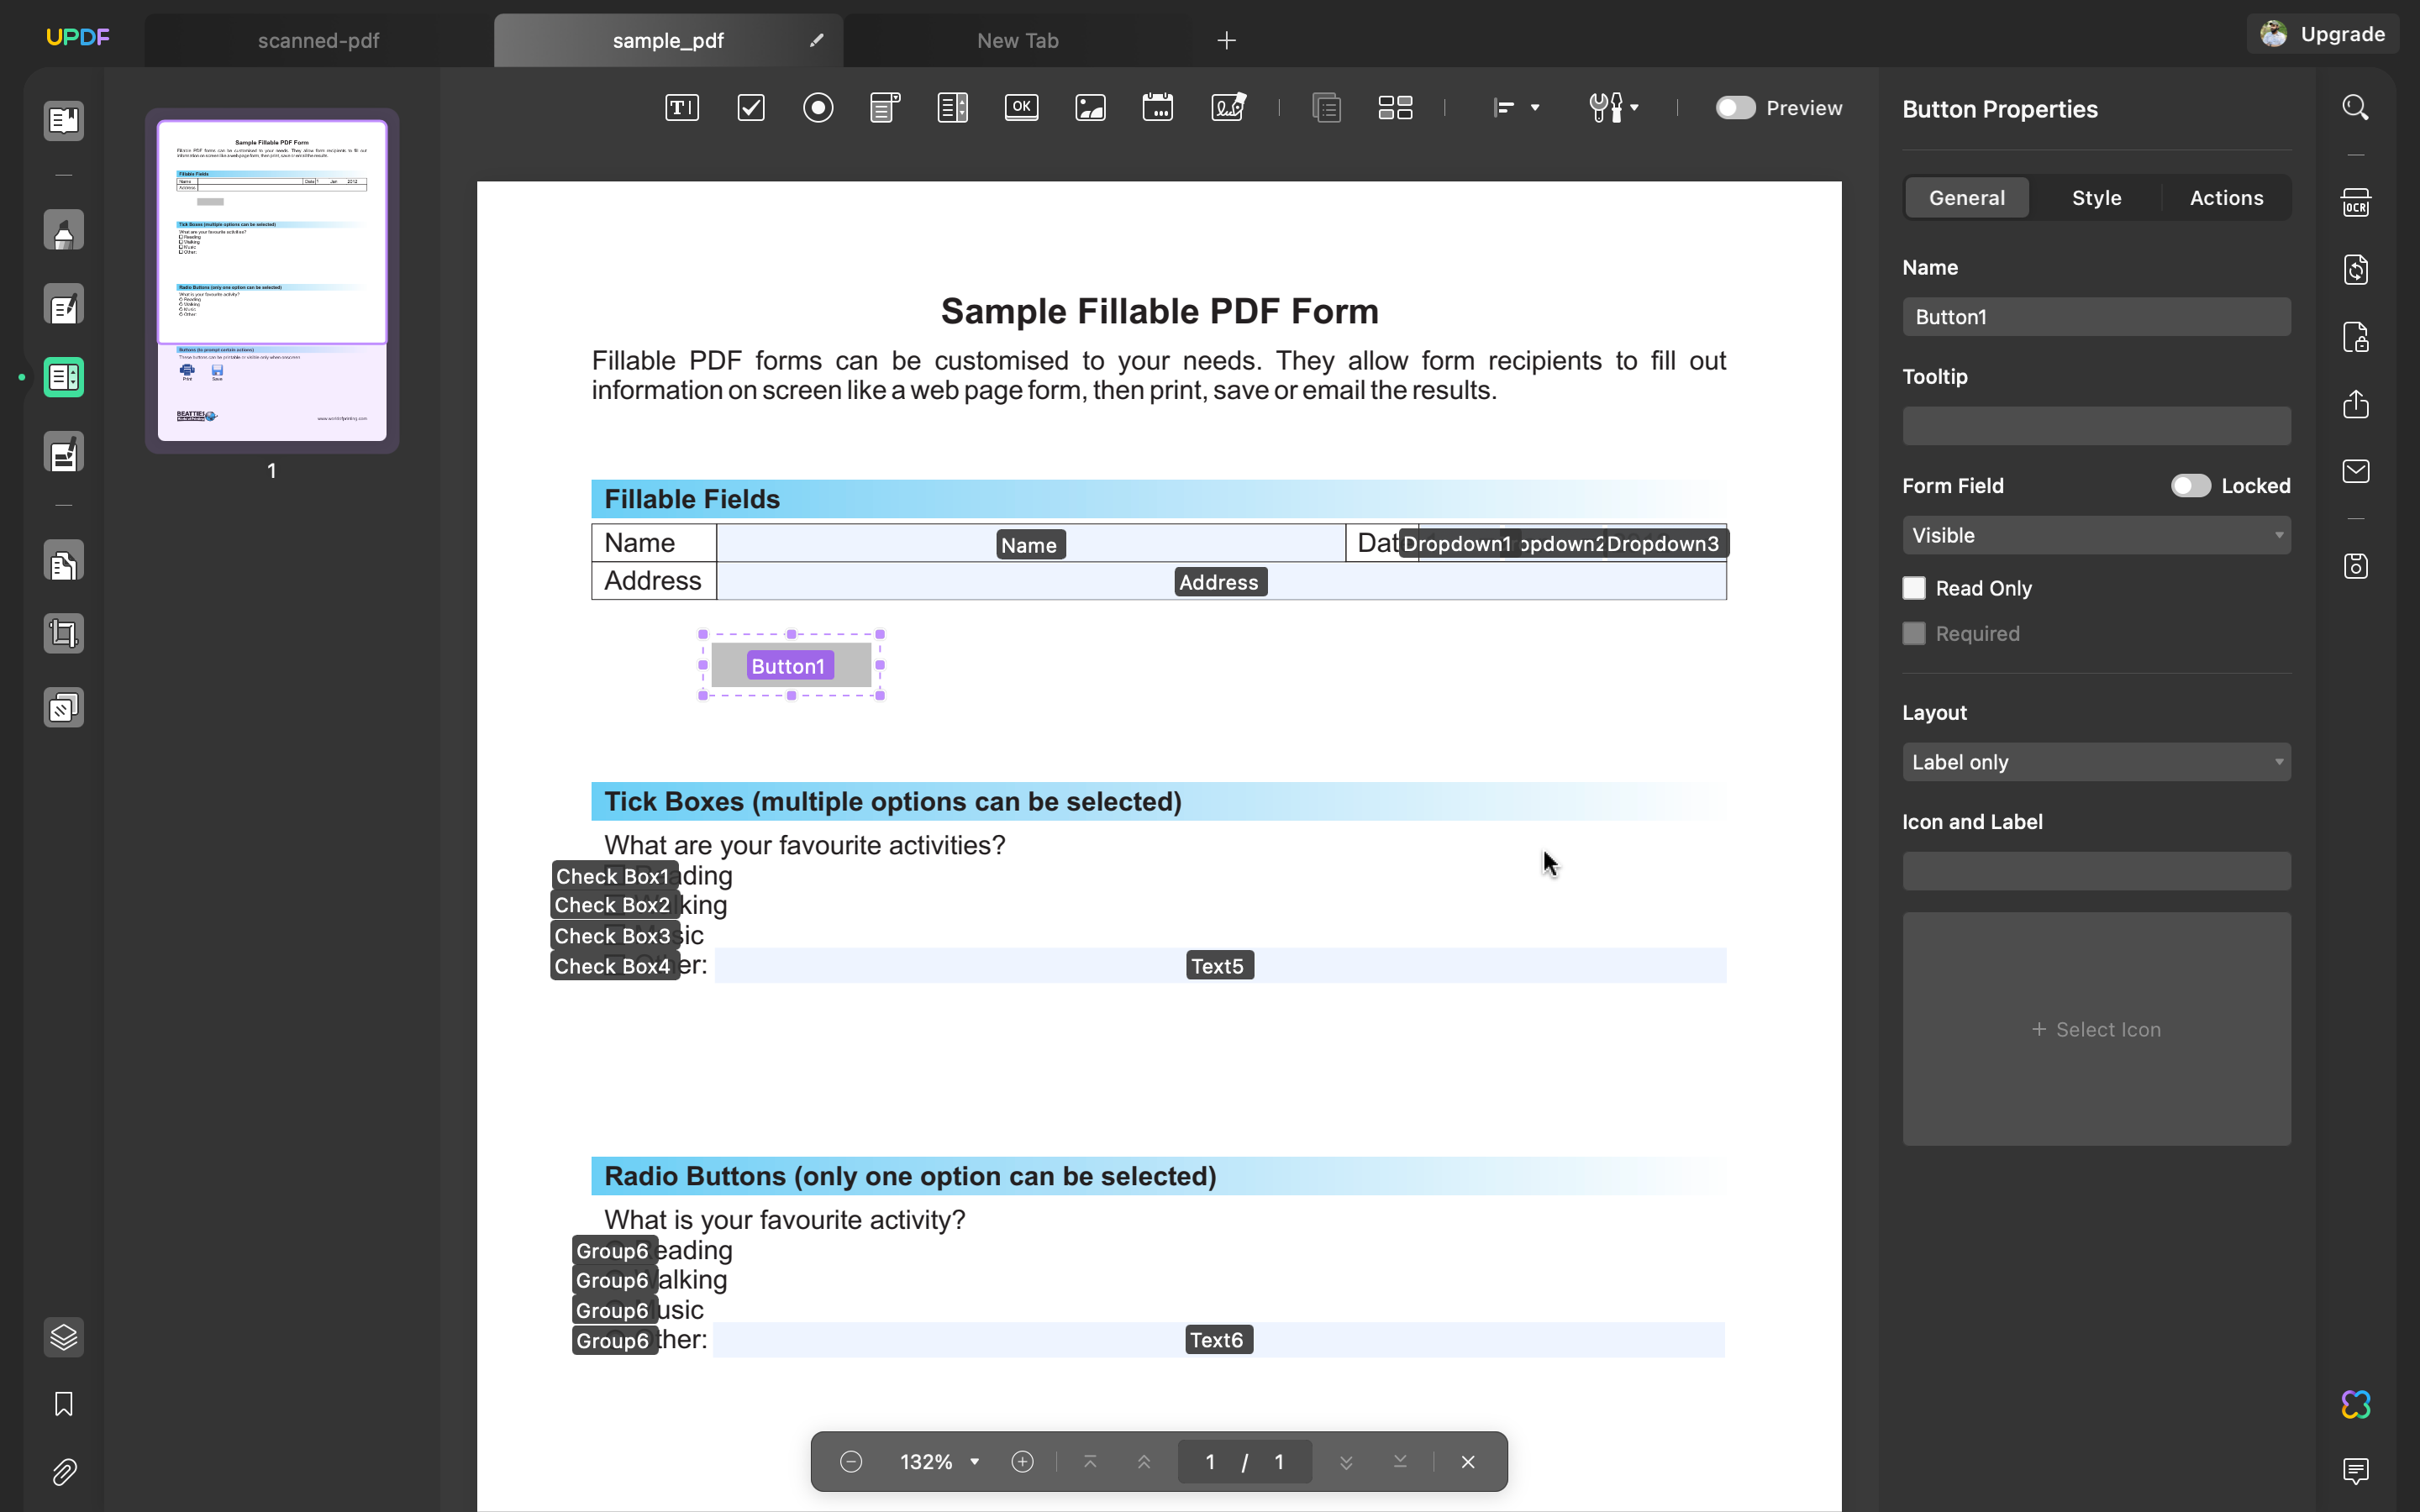The height and width of the screenshot is (1512, 2420).
Task: Click the Select Icon area
Action: tap(2095, 1028)
